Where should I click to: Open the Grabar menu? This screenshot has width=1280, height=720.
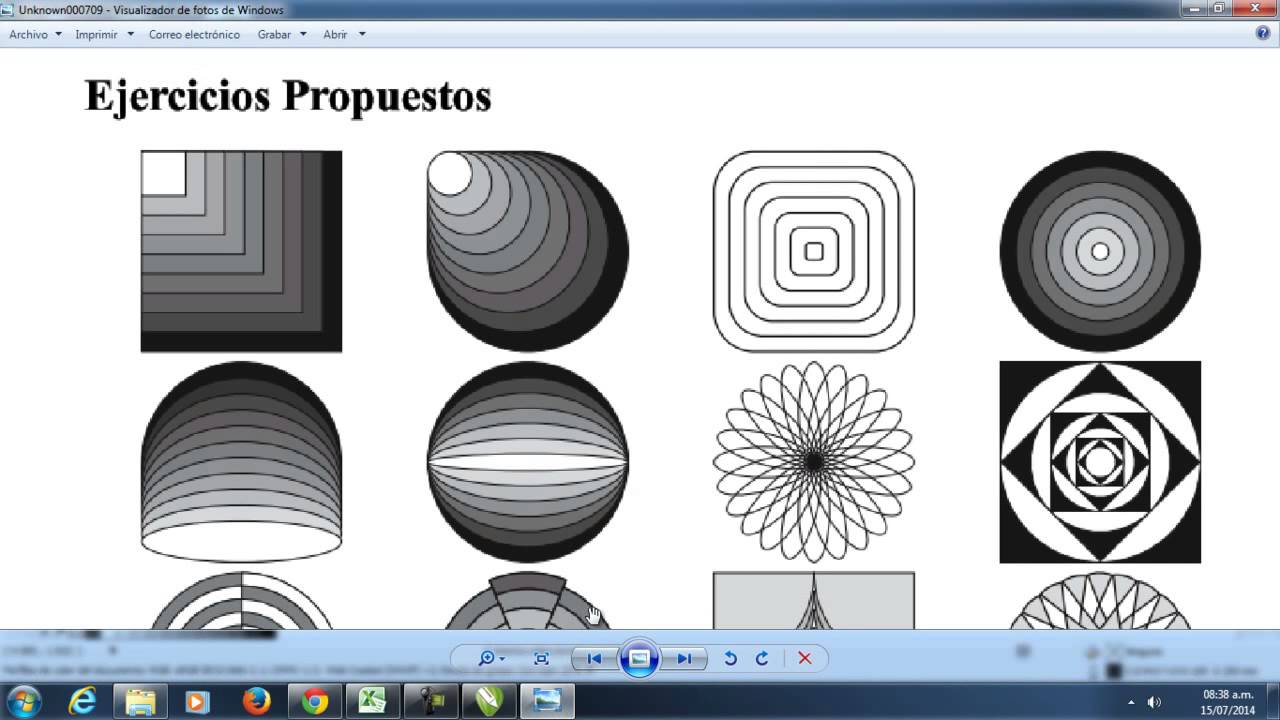click(274, 34)
